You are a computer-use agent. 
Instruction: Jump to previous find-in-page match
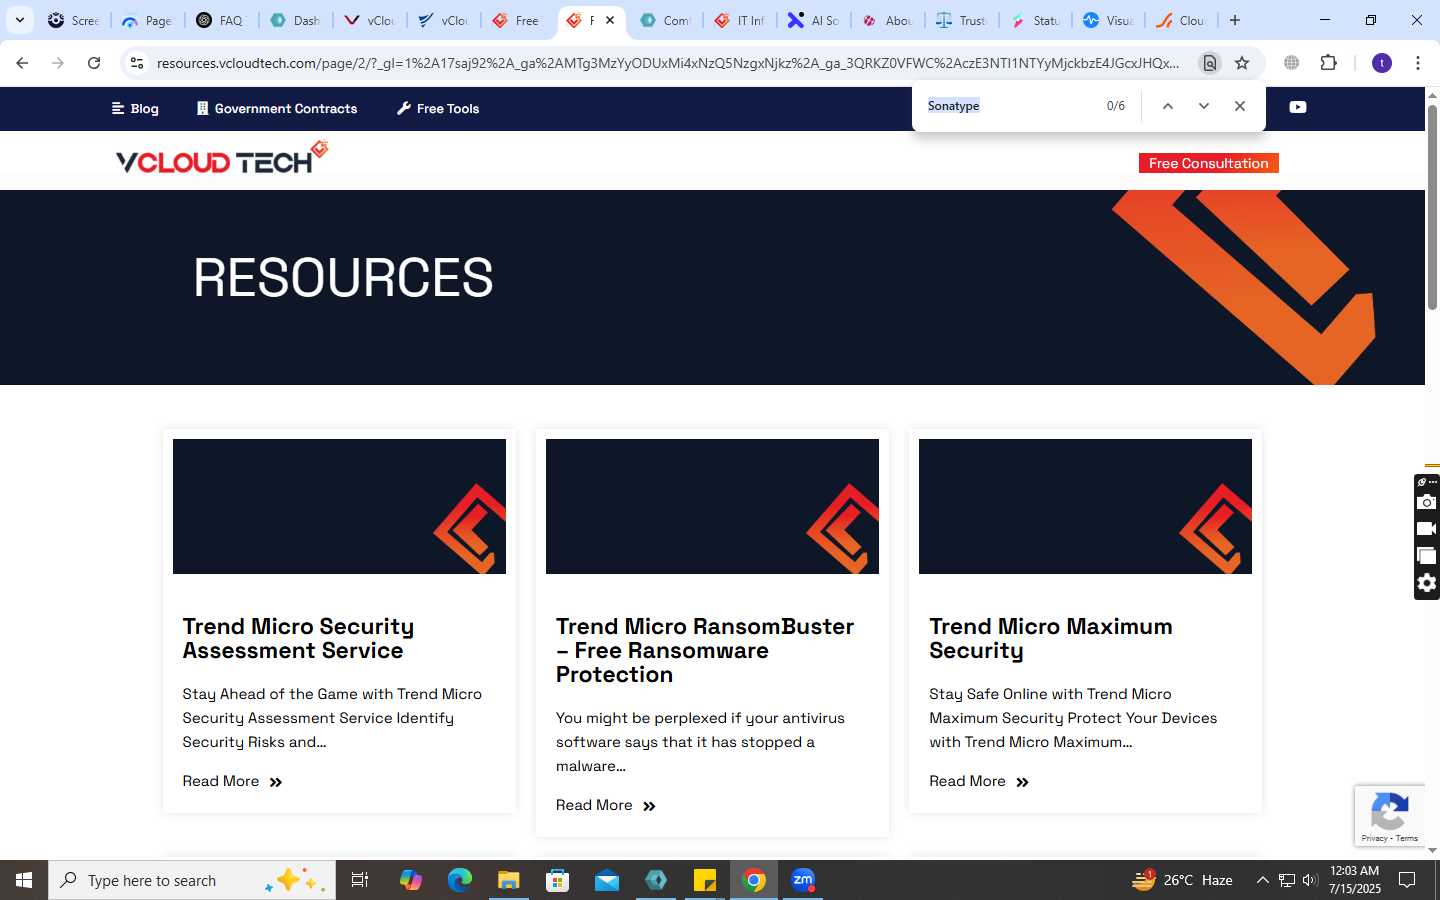point(1167,106)
